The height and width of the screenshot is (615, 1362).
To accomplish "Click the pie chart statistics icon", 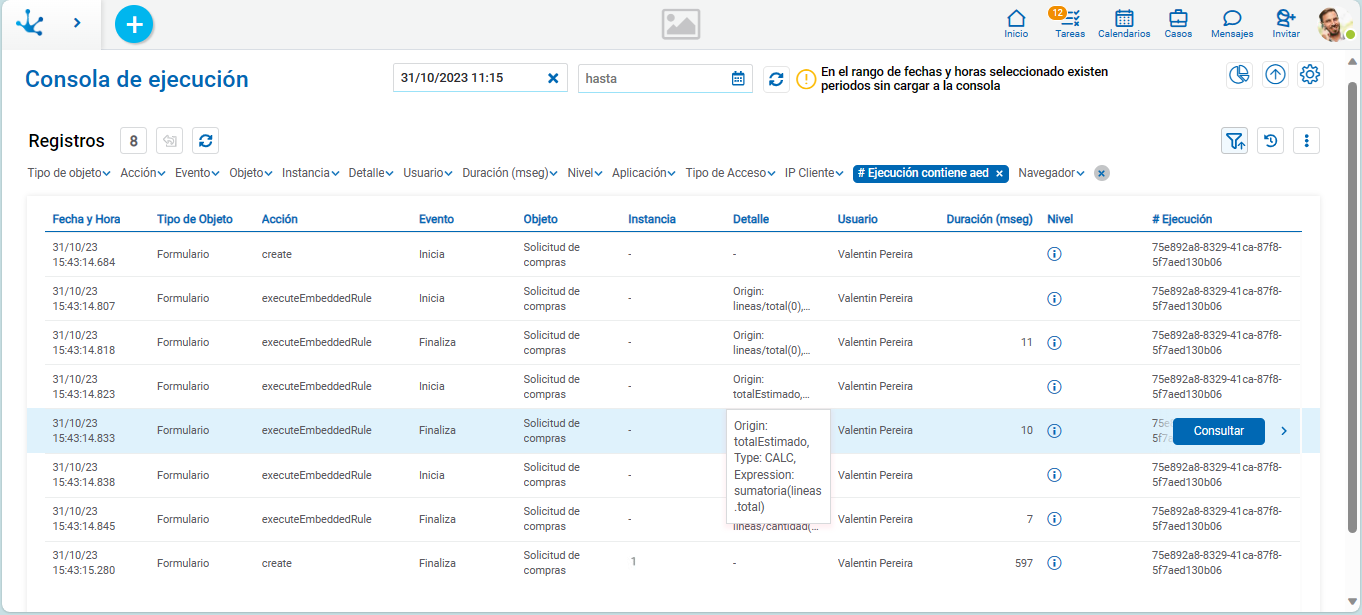I will pyautogui.click(x=1240, y=75).
